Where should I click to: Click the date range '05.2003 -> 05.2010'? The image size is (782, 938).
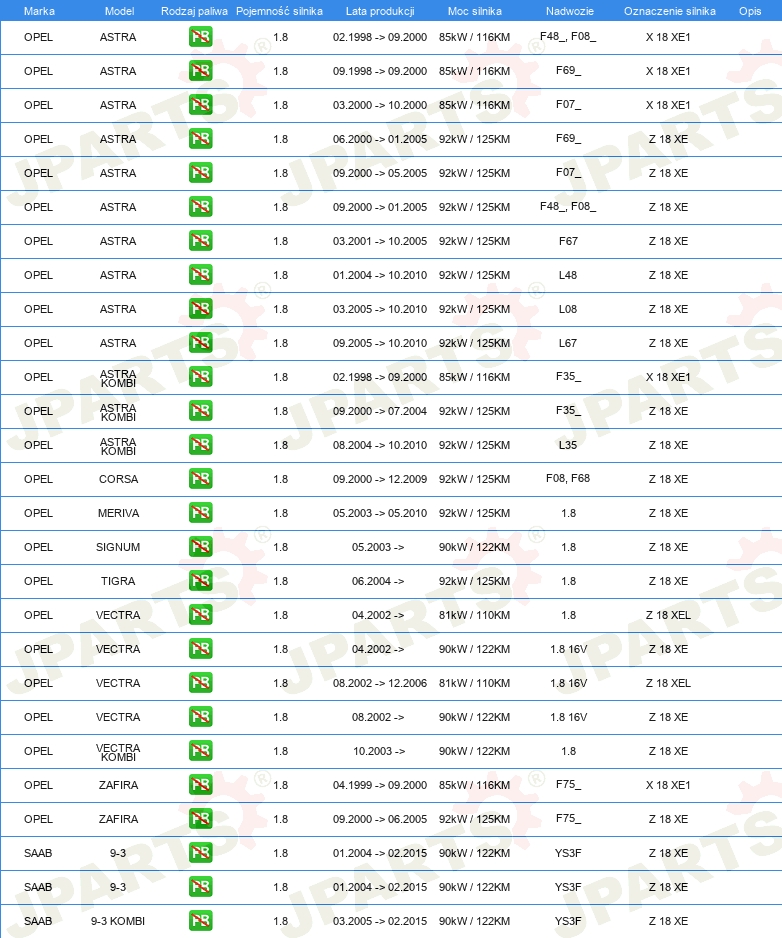point(380,513)
